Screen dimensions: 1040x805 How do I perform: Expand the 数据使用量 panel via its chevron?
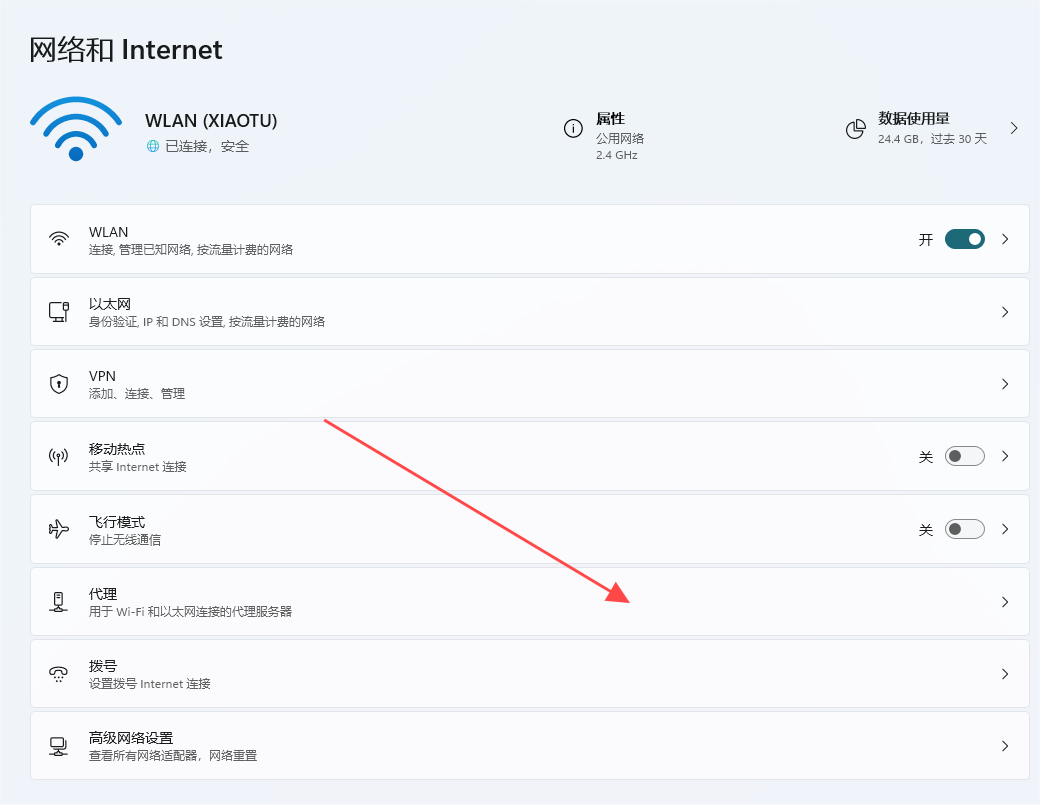[1015, 128]
